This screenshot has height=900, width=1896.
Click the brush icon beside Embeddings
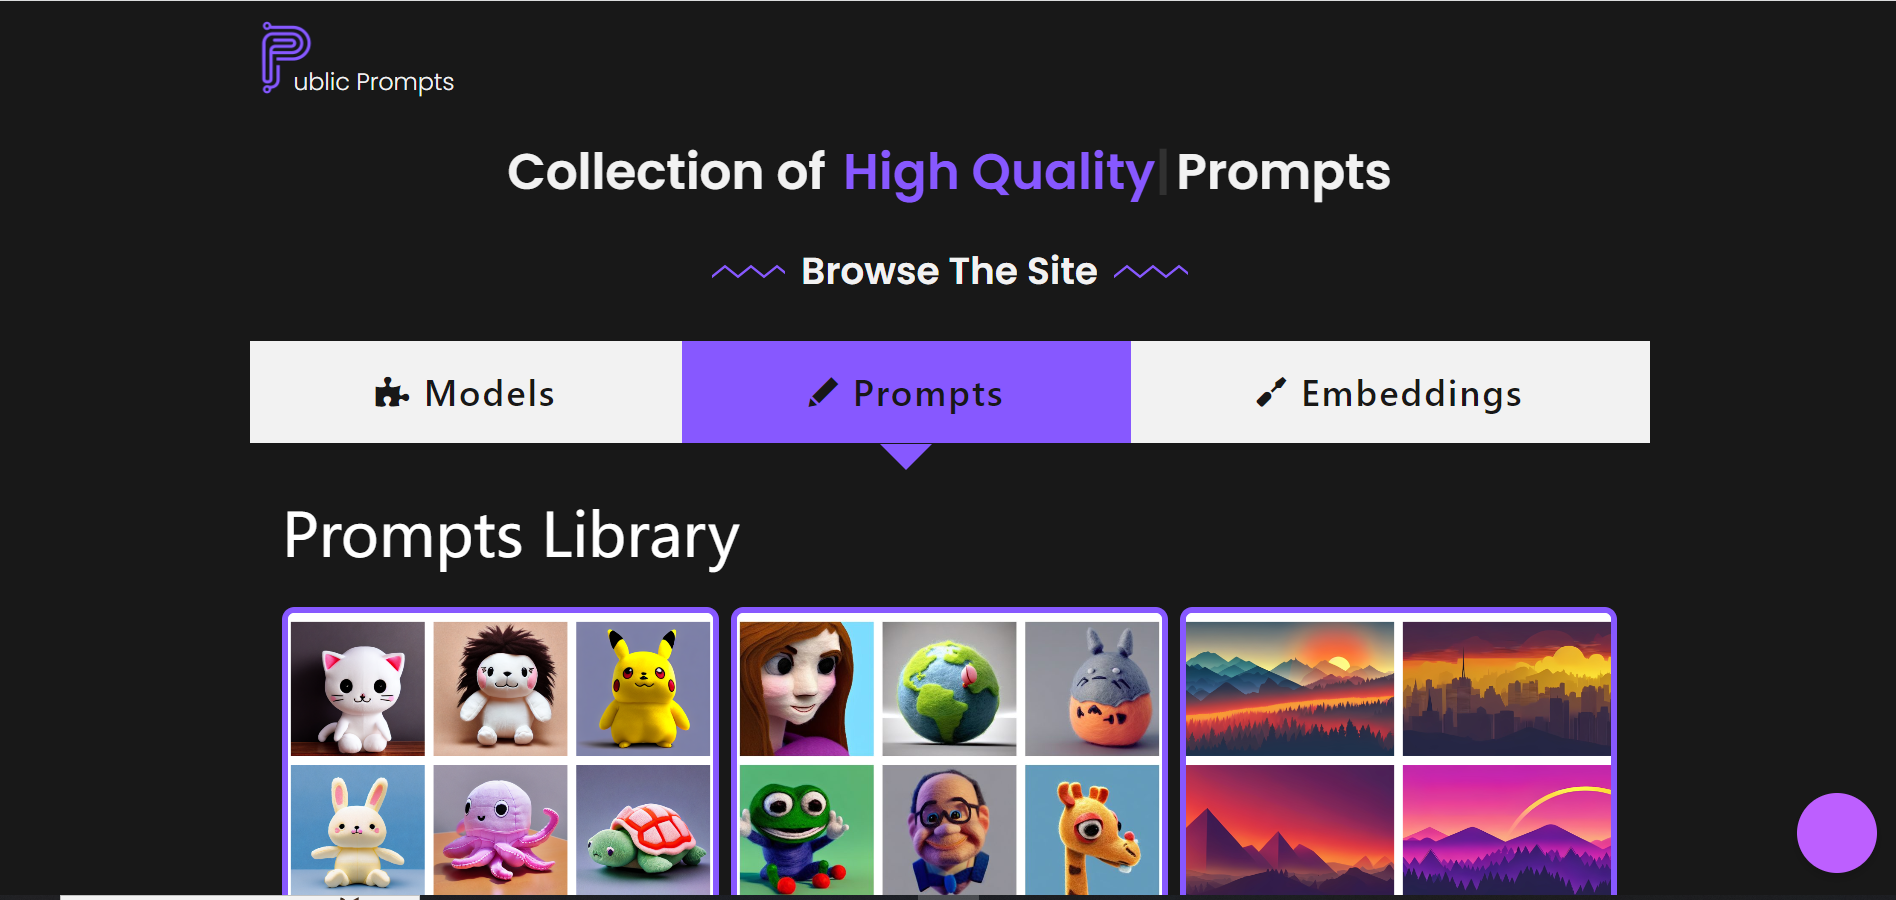[x=1271, y=393]
